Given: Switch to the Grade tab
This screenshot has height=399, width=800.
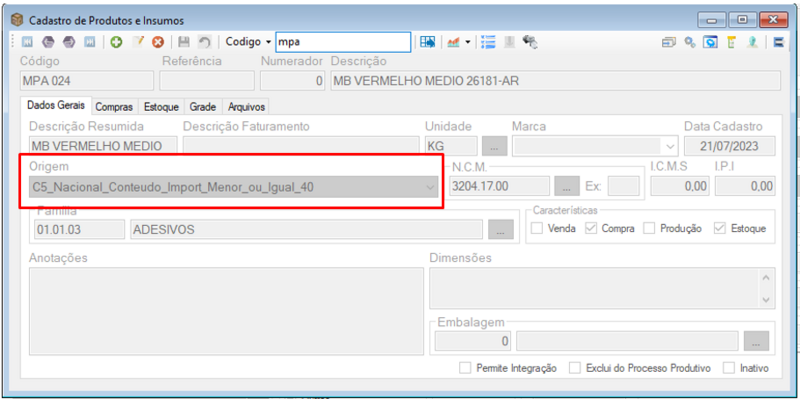Looking at the screenshot, I should click(203, 107).
